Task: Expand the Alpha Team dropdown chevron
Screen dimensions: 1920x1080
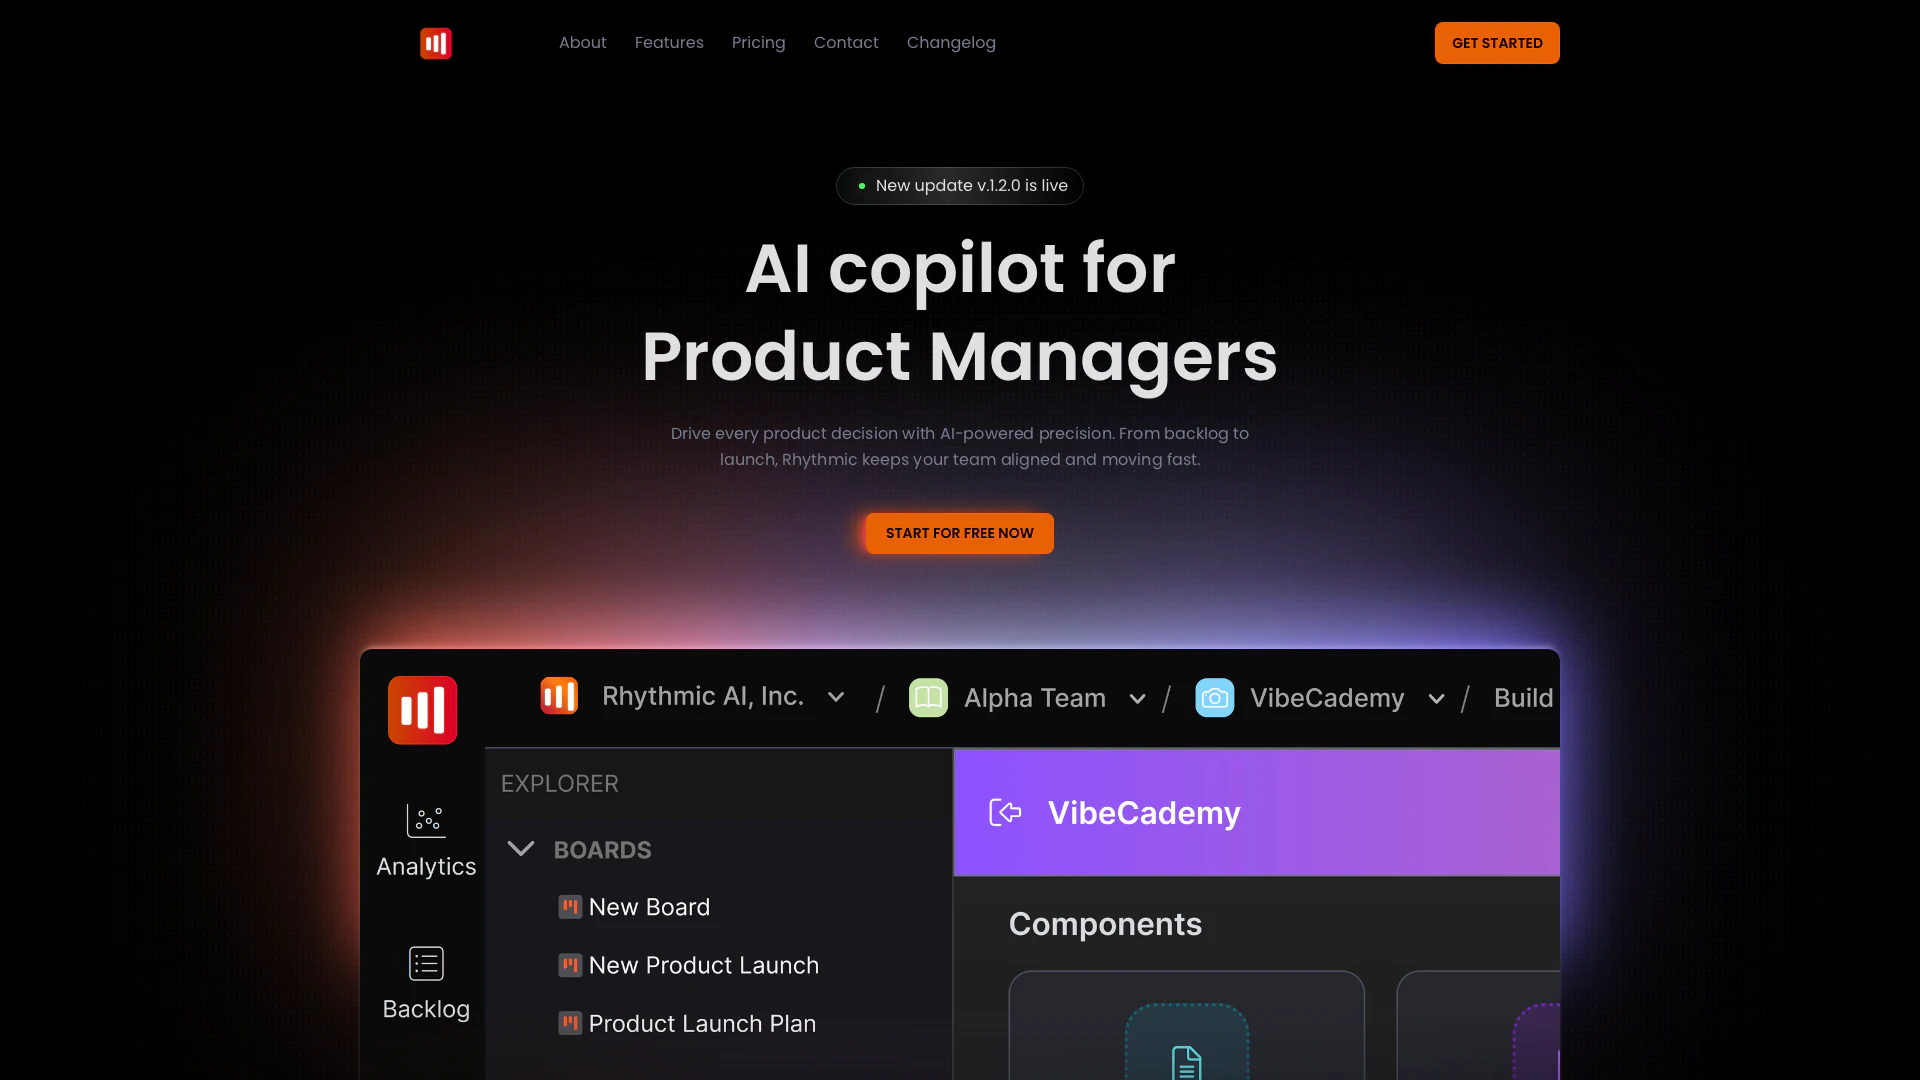Action: tap(1137, 699)
